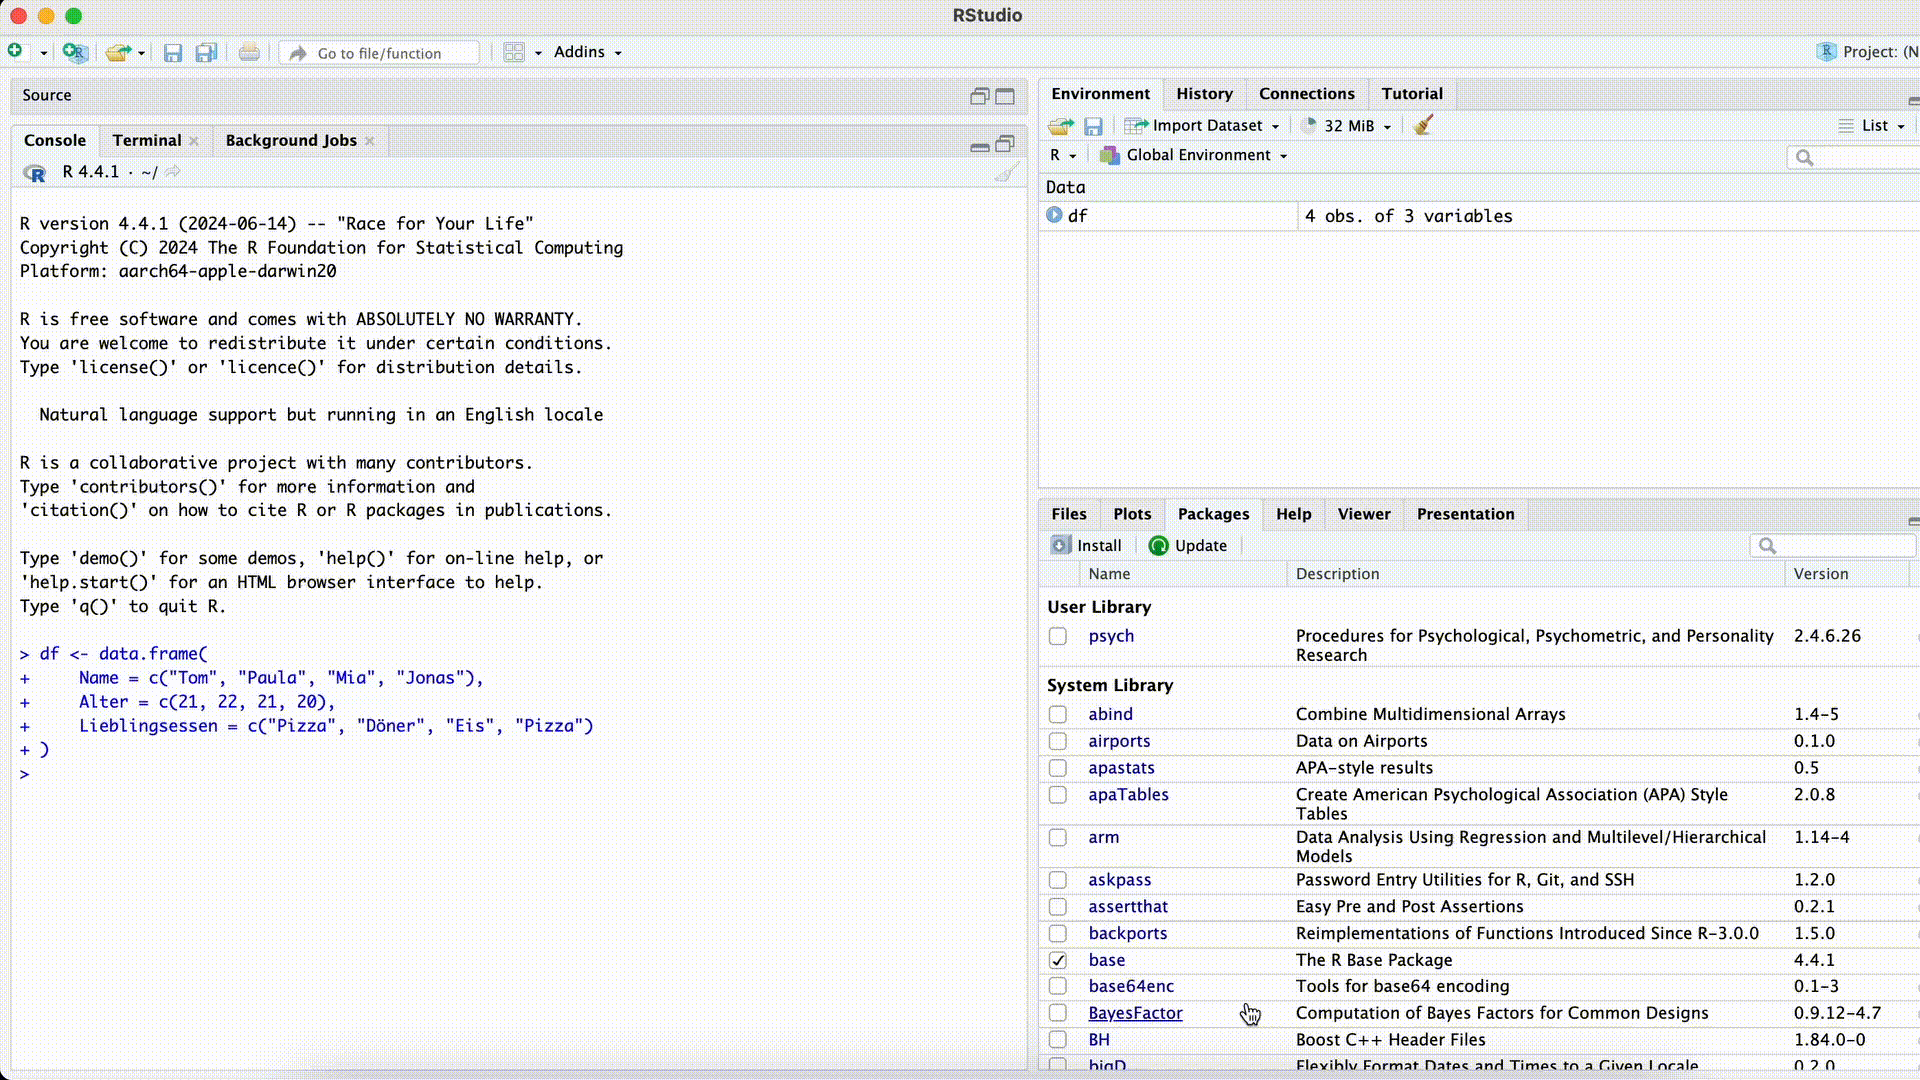
Task: Click the Go to file/function field
Action: 380,53
